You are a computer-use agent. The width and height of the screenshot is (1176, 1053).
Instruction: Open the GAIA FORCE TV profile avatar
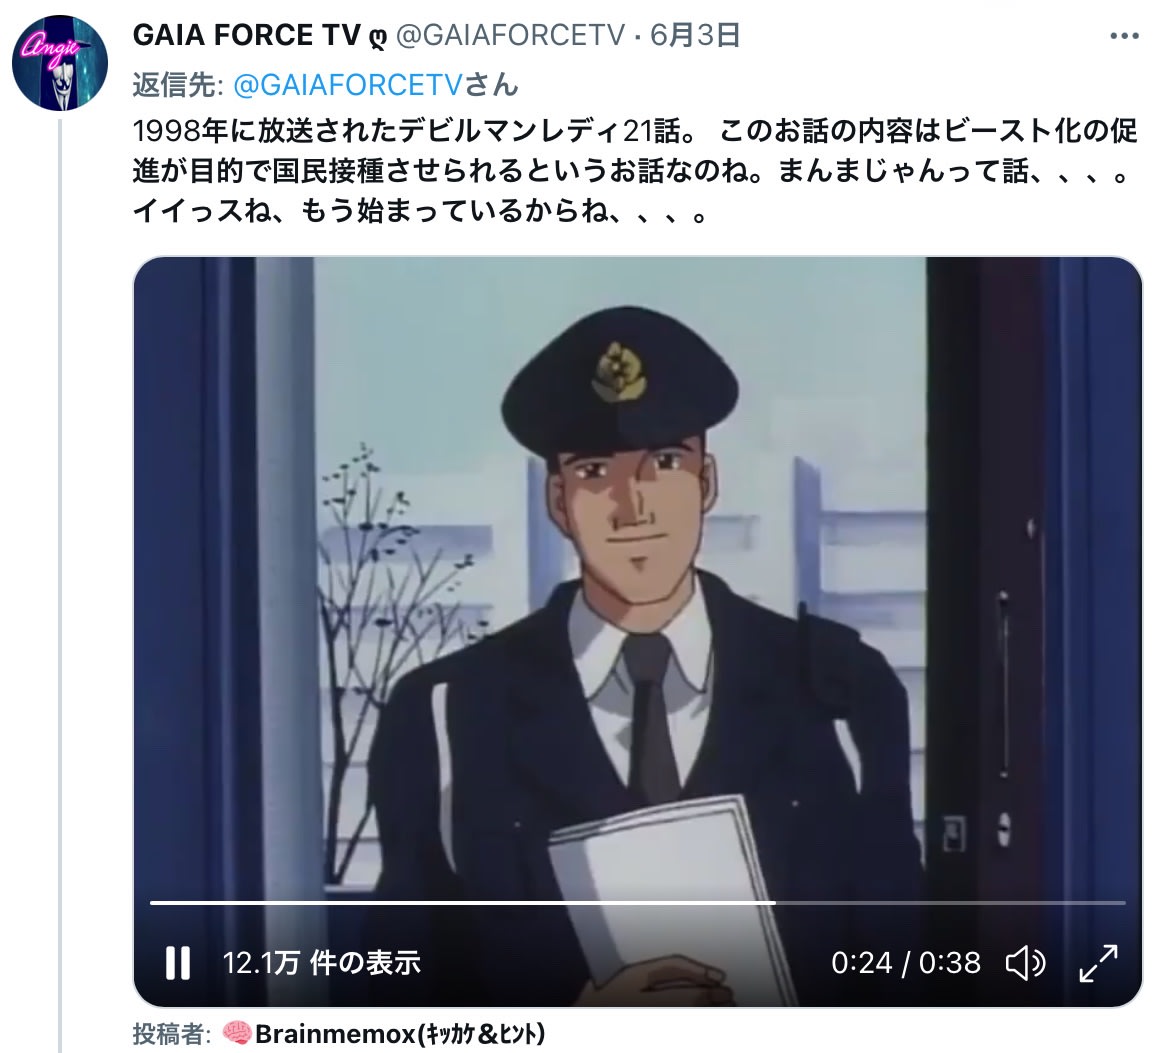[60, 63]
